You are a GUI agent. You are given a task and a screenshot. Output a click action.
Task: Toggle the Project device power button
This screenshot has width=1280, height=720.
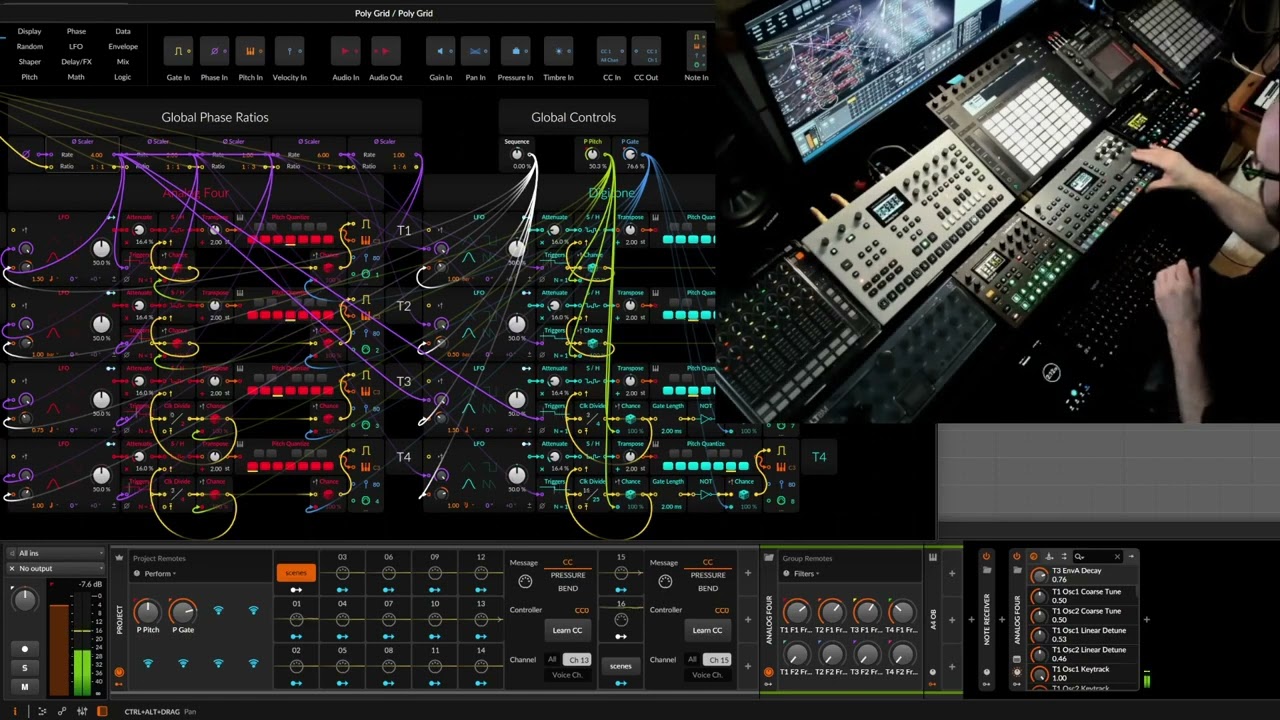click(x=119, y=672)
